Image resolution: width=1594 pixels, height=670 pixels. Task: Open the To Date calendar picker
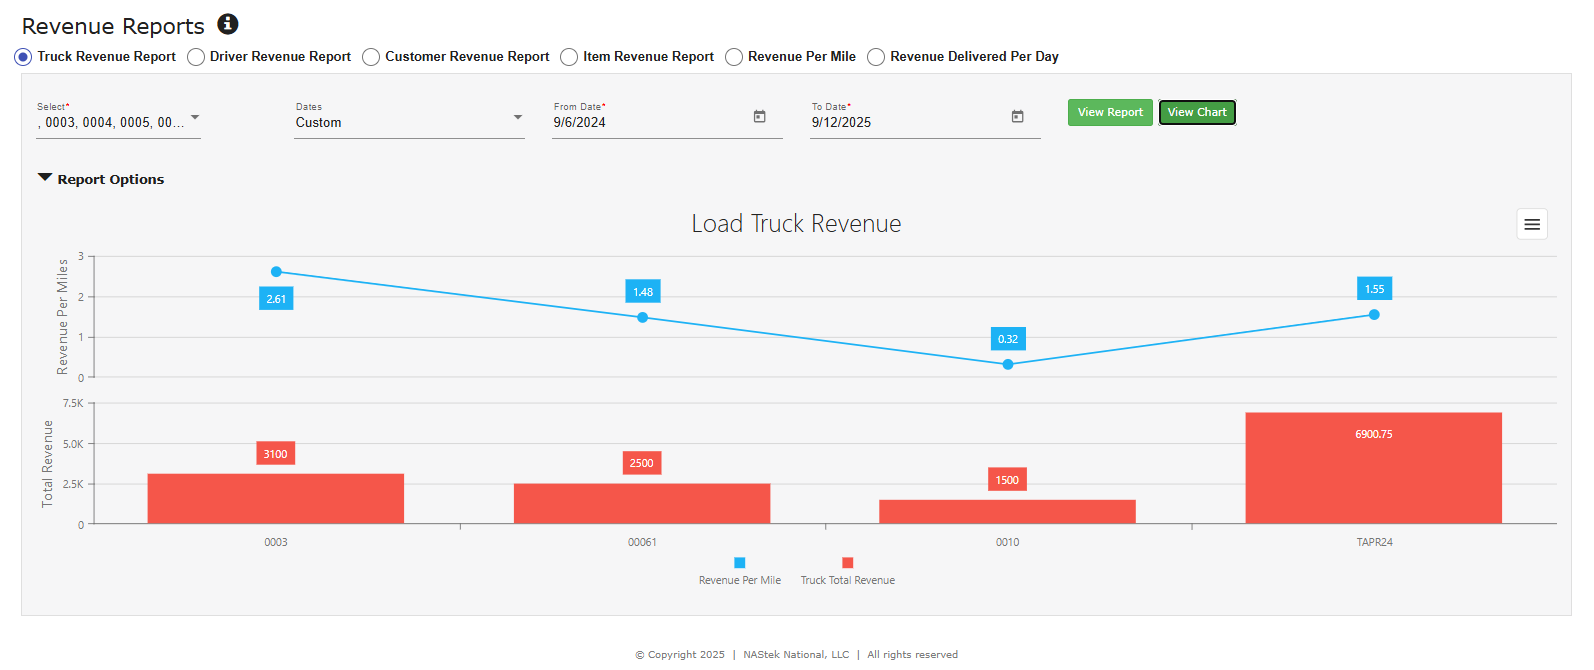pyautogui.click(x=1017, y=117)
